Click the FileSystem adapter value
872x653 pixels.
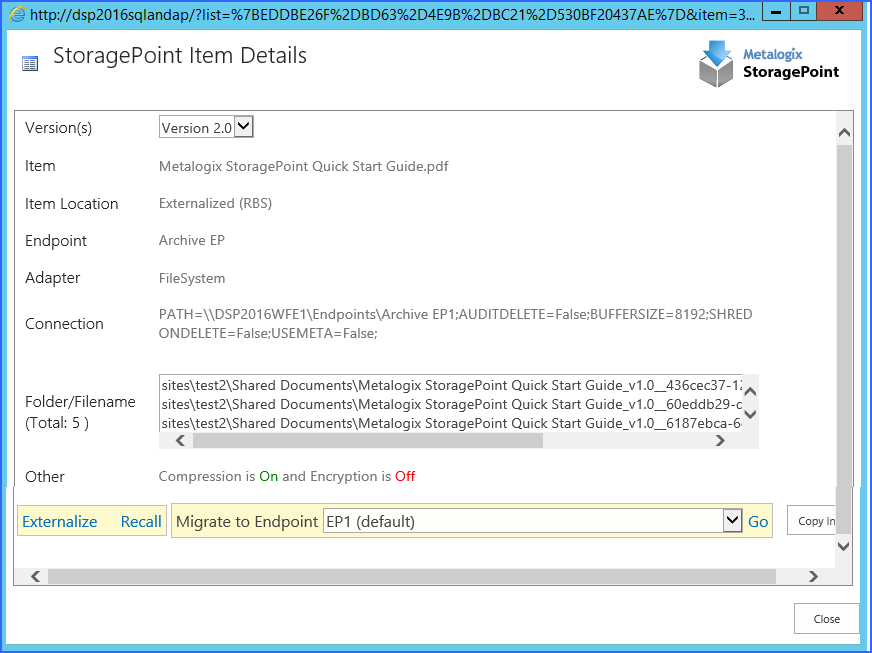coord(192,278)
